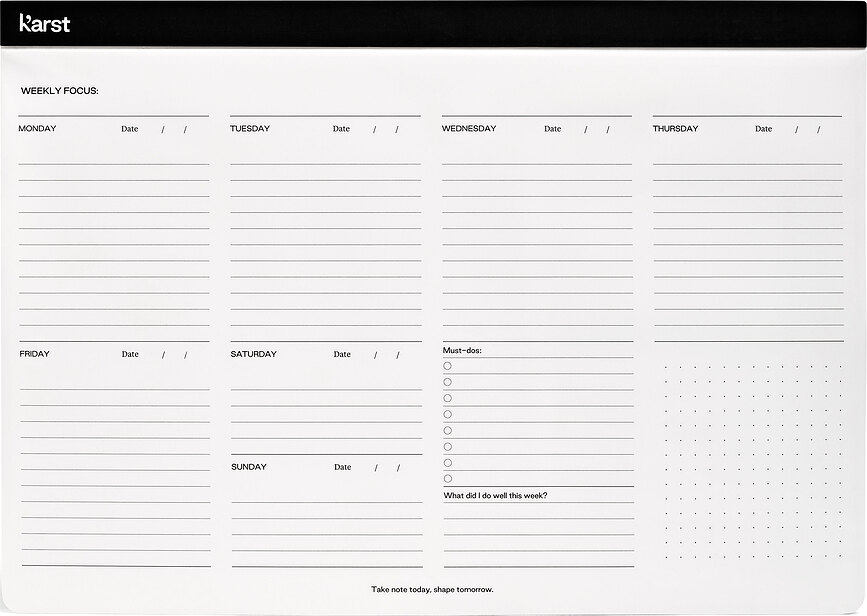Click the 'Take note today, shape tomorrow' tagline

point(432,590)
